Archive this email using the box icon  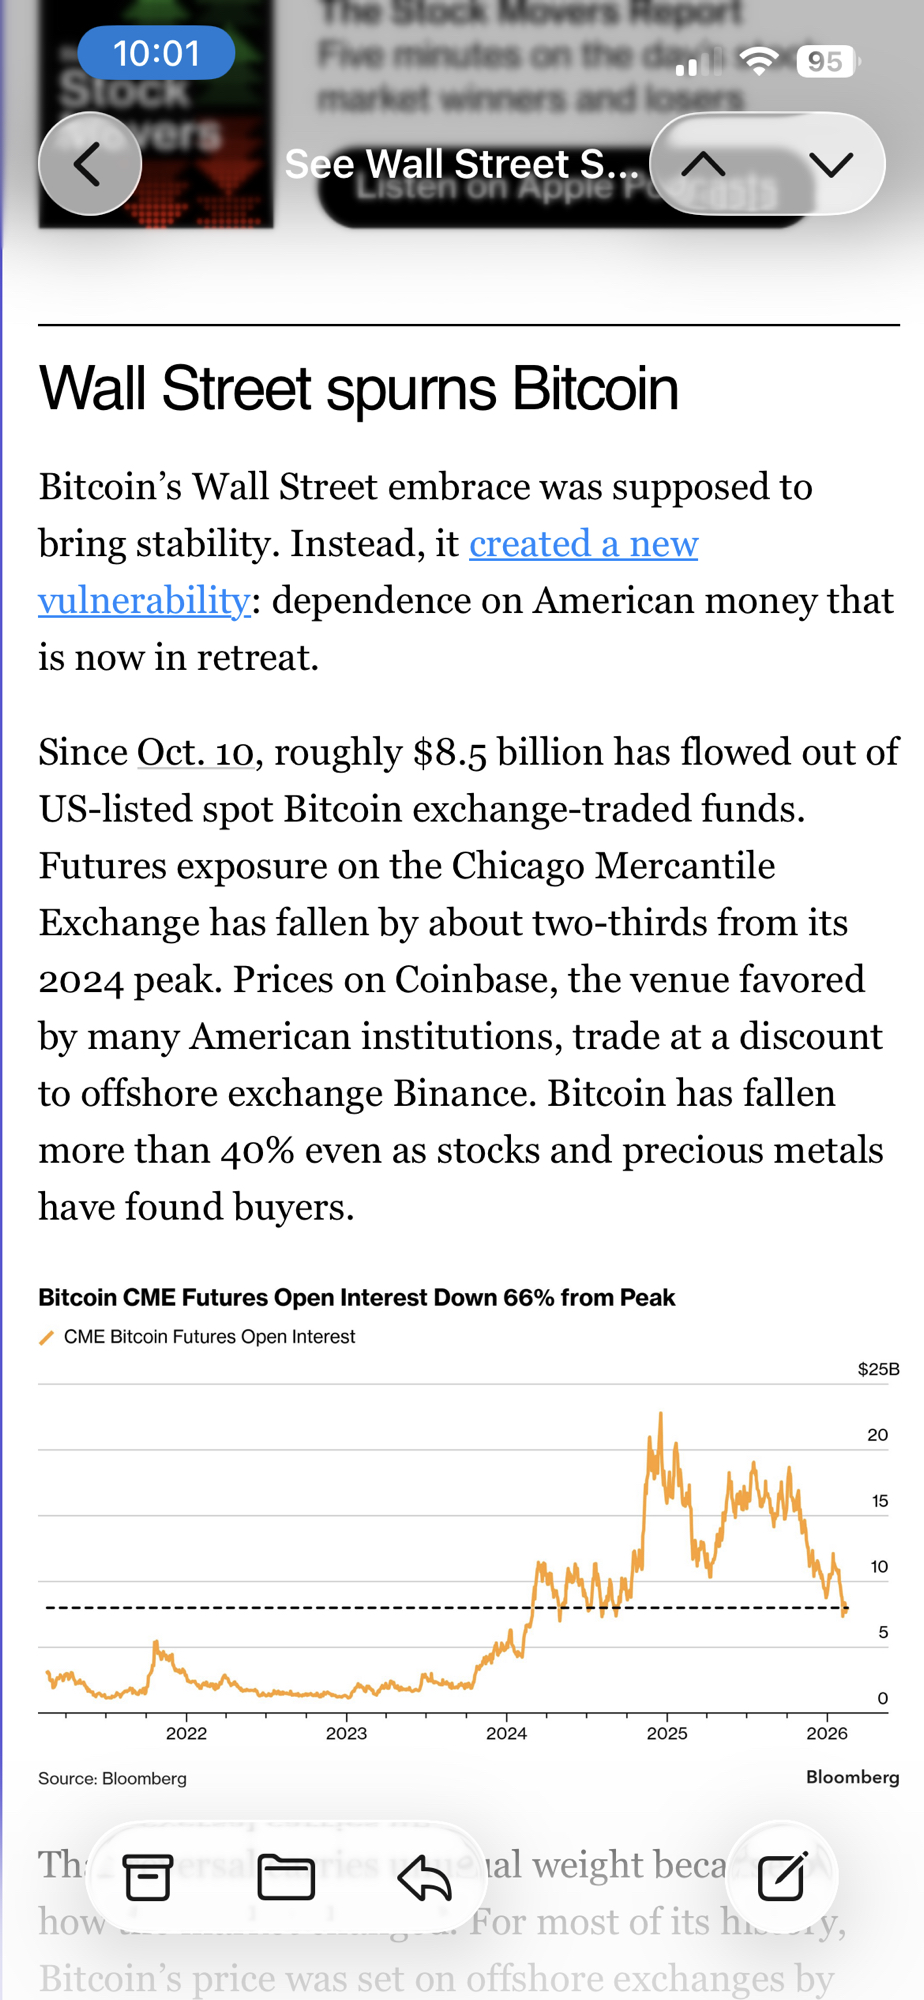[x=148, y=1877]
